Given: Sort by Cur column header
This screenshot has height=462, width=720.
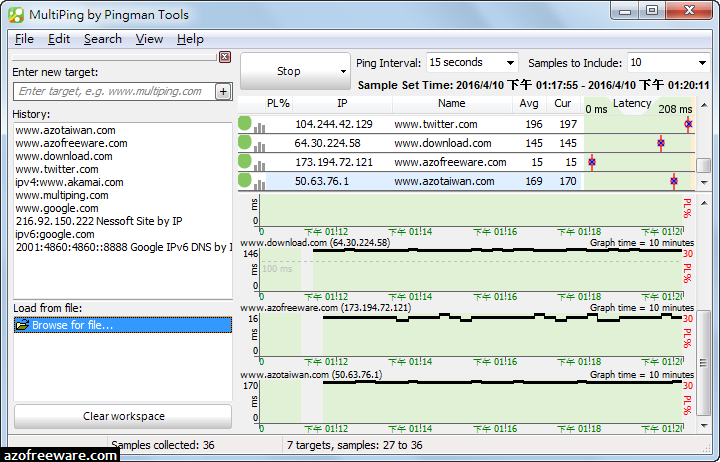Looking at the screenshot, I should 563,104.
